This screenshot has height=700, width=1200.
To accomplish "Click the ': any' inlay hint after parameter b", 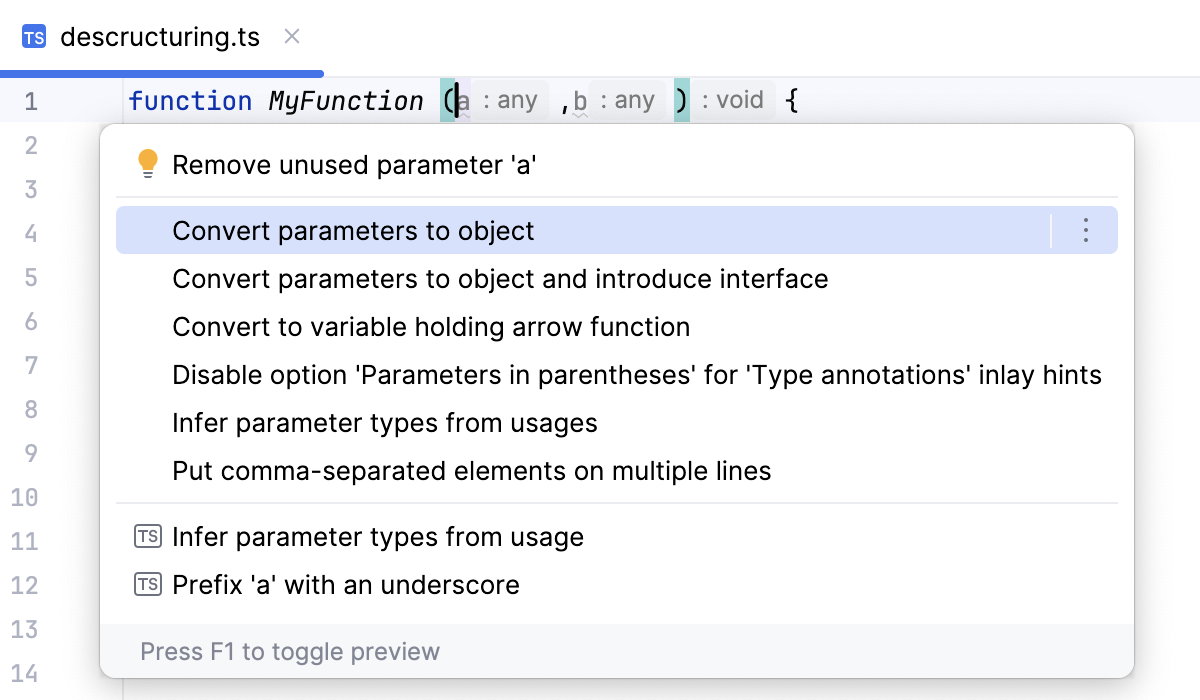I will pyautogui.click(x=630, y=100).
